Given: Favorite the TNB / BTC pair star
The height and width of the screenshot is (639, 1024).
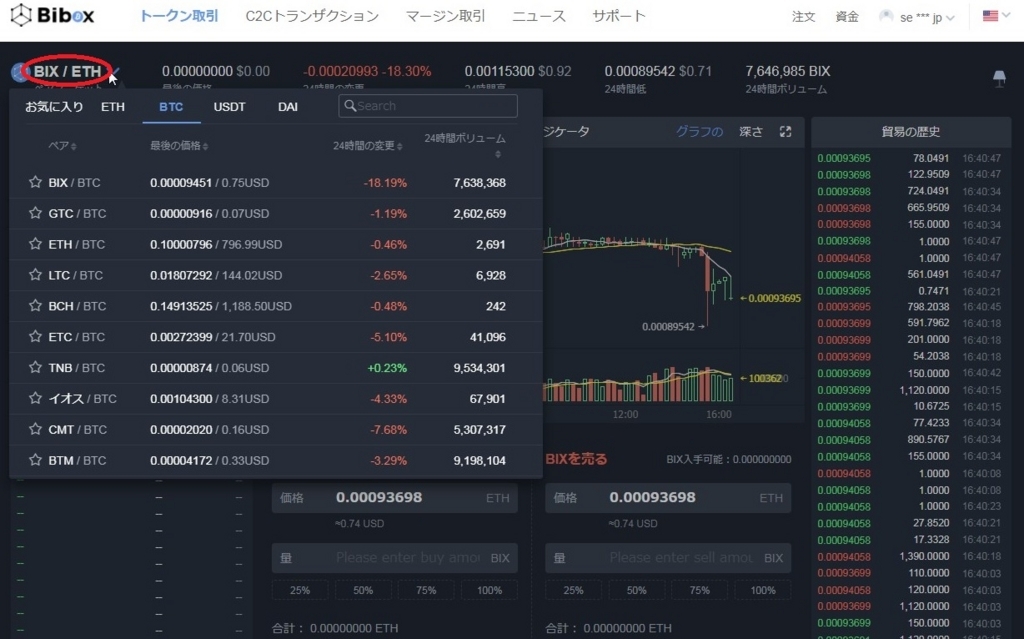Looking at the screenshot, I should pyautogui.click(x=35, y=367).
